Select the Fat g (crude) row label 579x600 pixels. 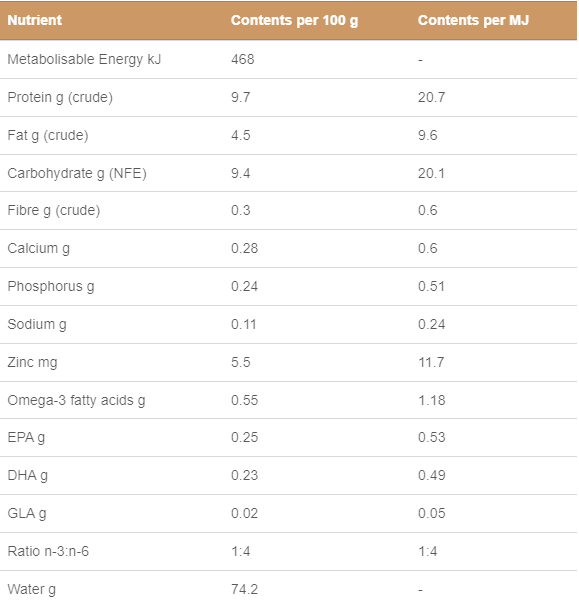[48, 135]
